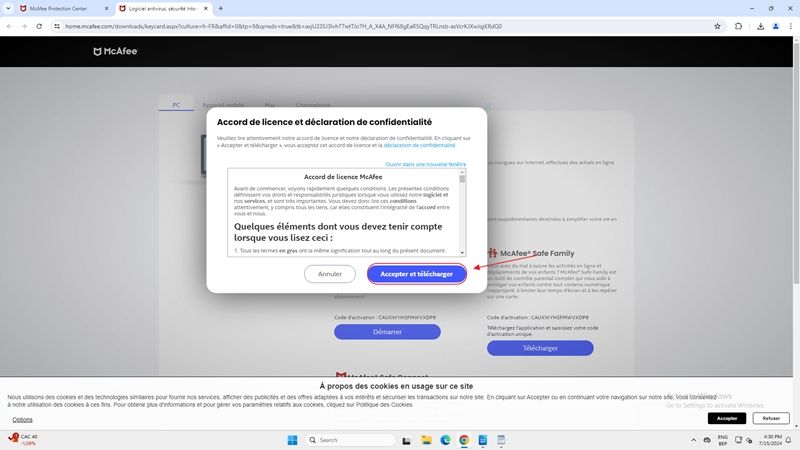Screen dimensions: 800x450
Task: Open Windows Start menu
Action: [x=292, y=440]
